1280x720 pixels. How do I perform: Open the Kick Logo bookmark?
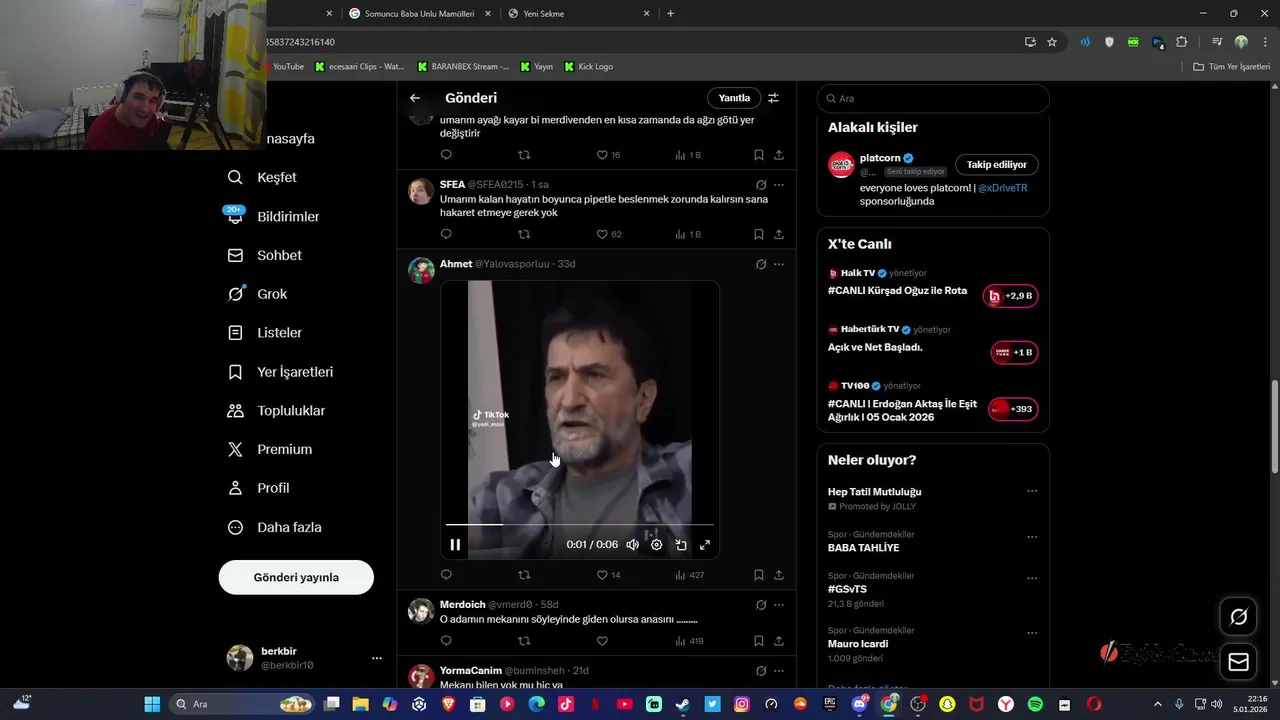click(589, 67)
